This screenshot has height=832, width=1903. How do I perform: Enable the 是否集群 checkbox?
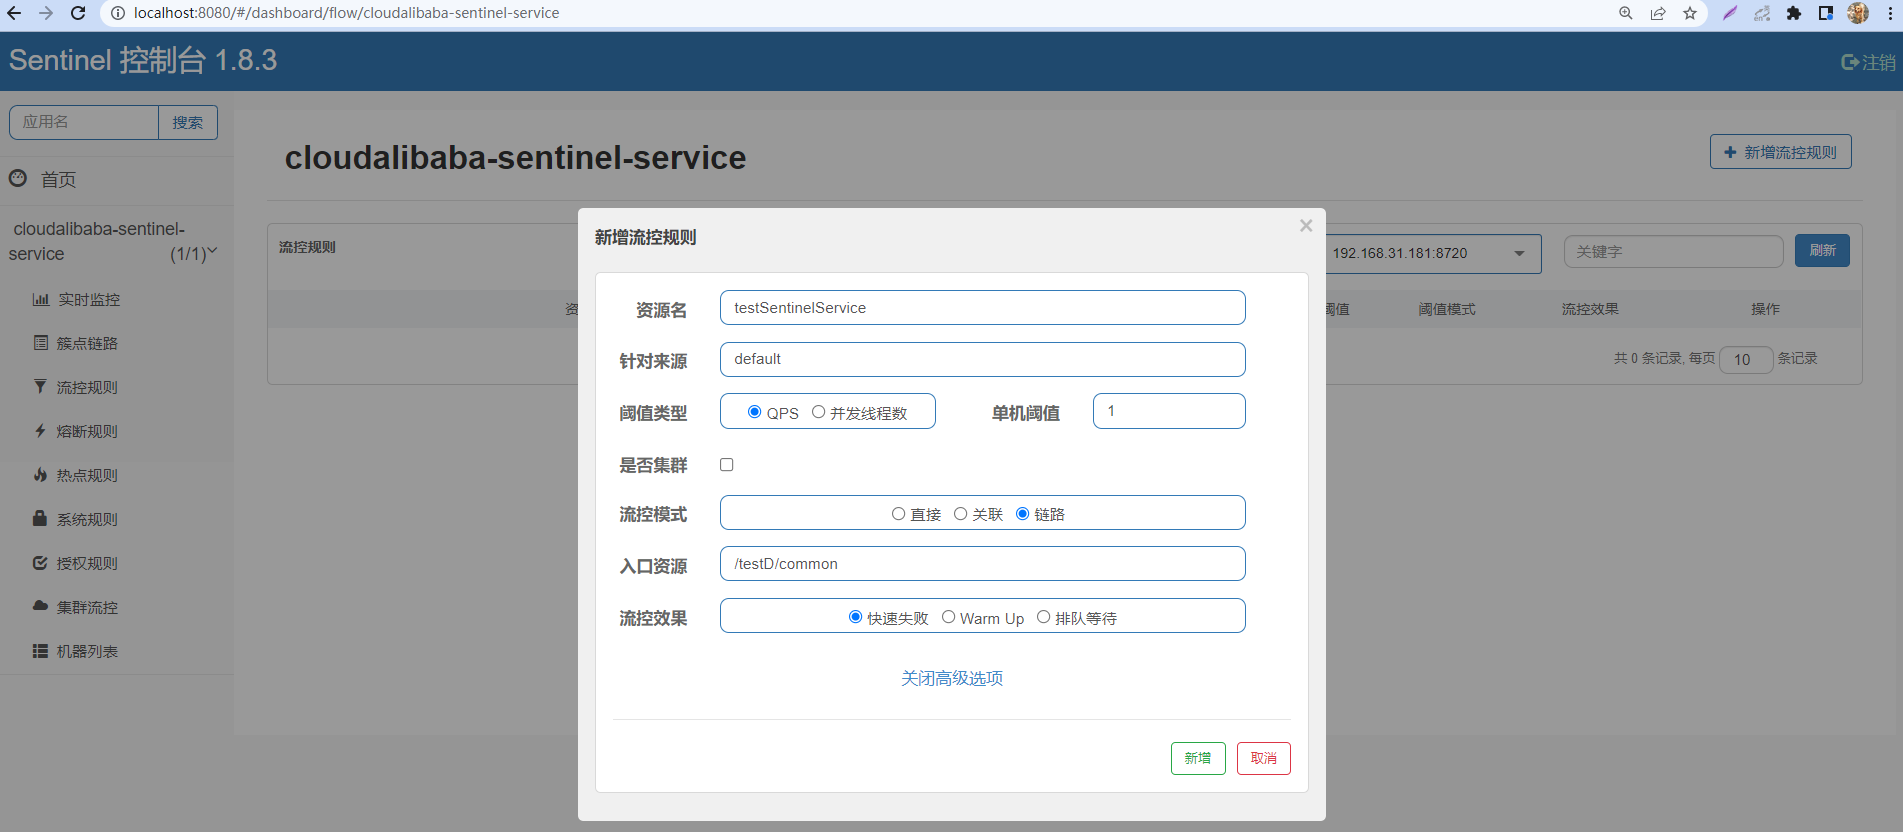[727, 464]
